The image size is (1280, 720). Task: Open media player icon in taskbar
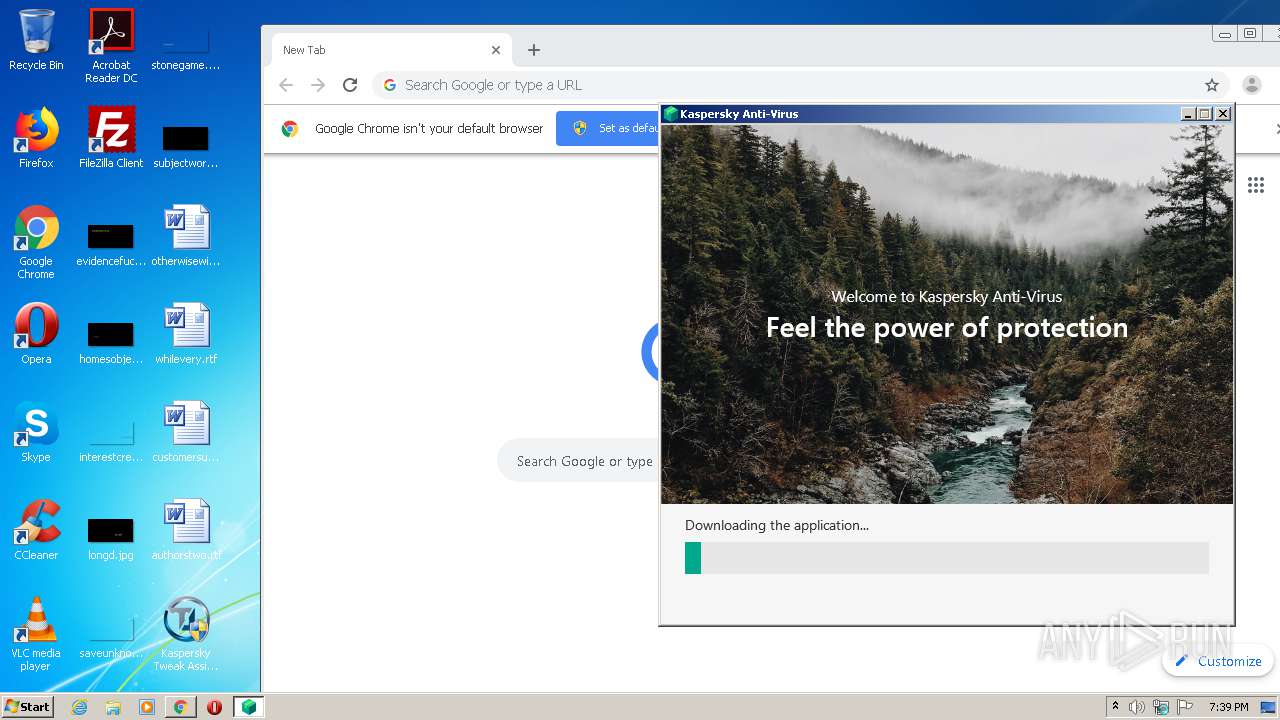coord(147,707)
